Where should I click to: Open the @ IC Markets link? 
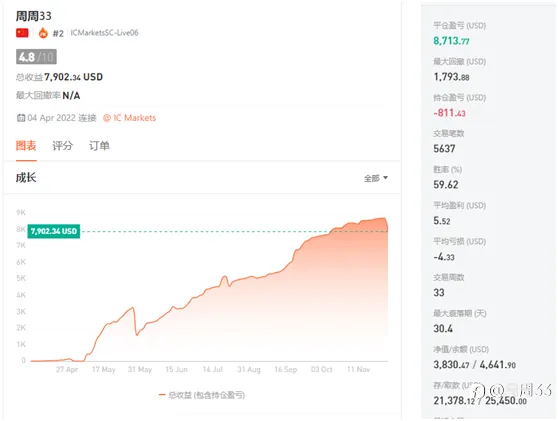[130, 118]
